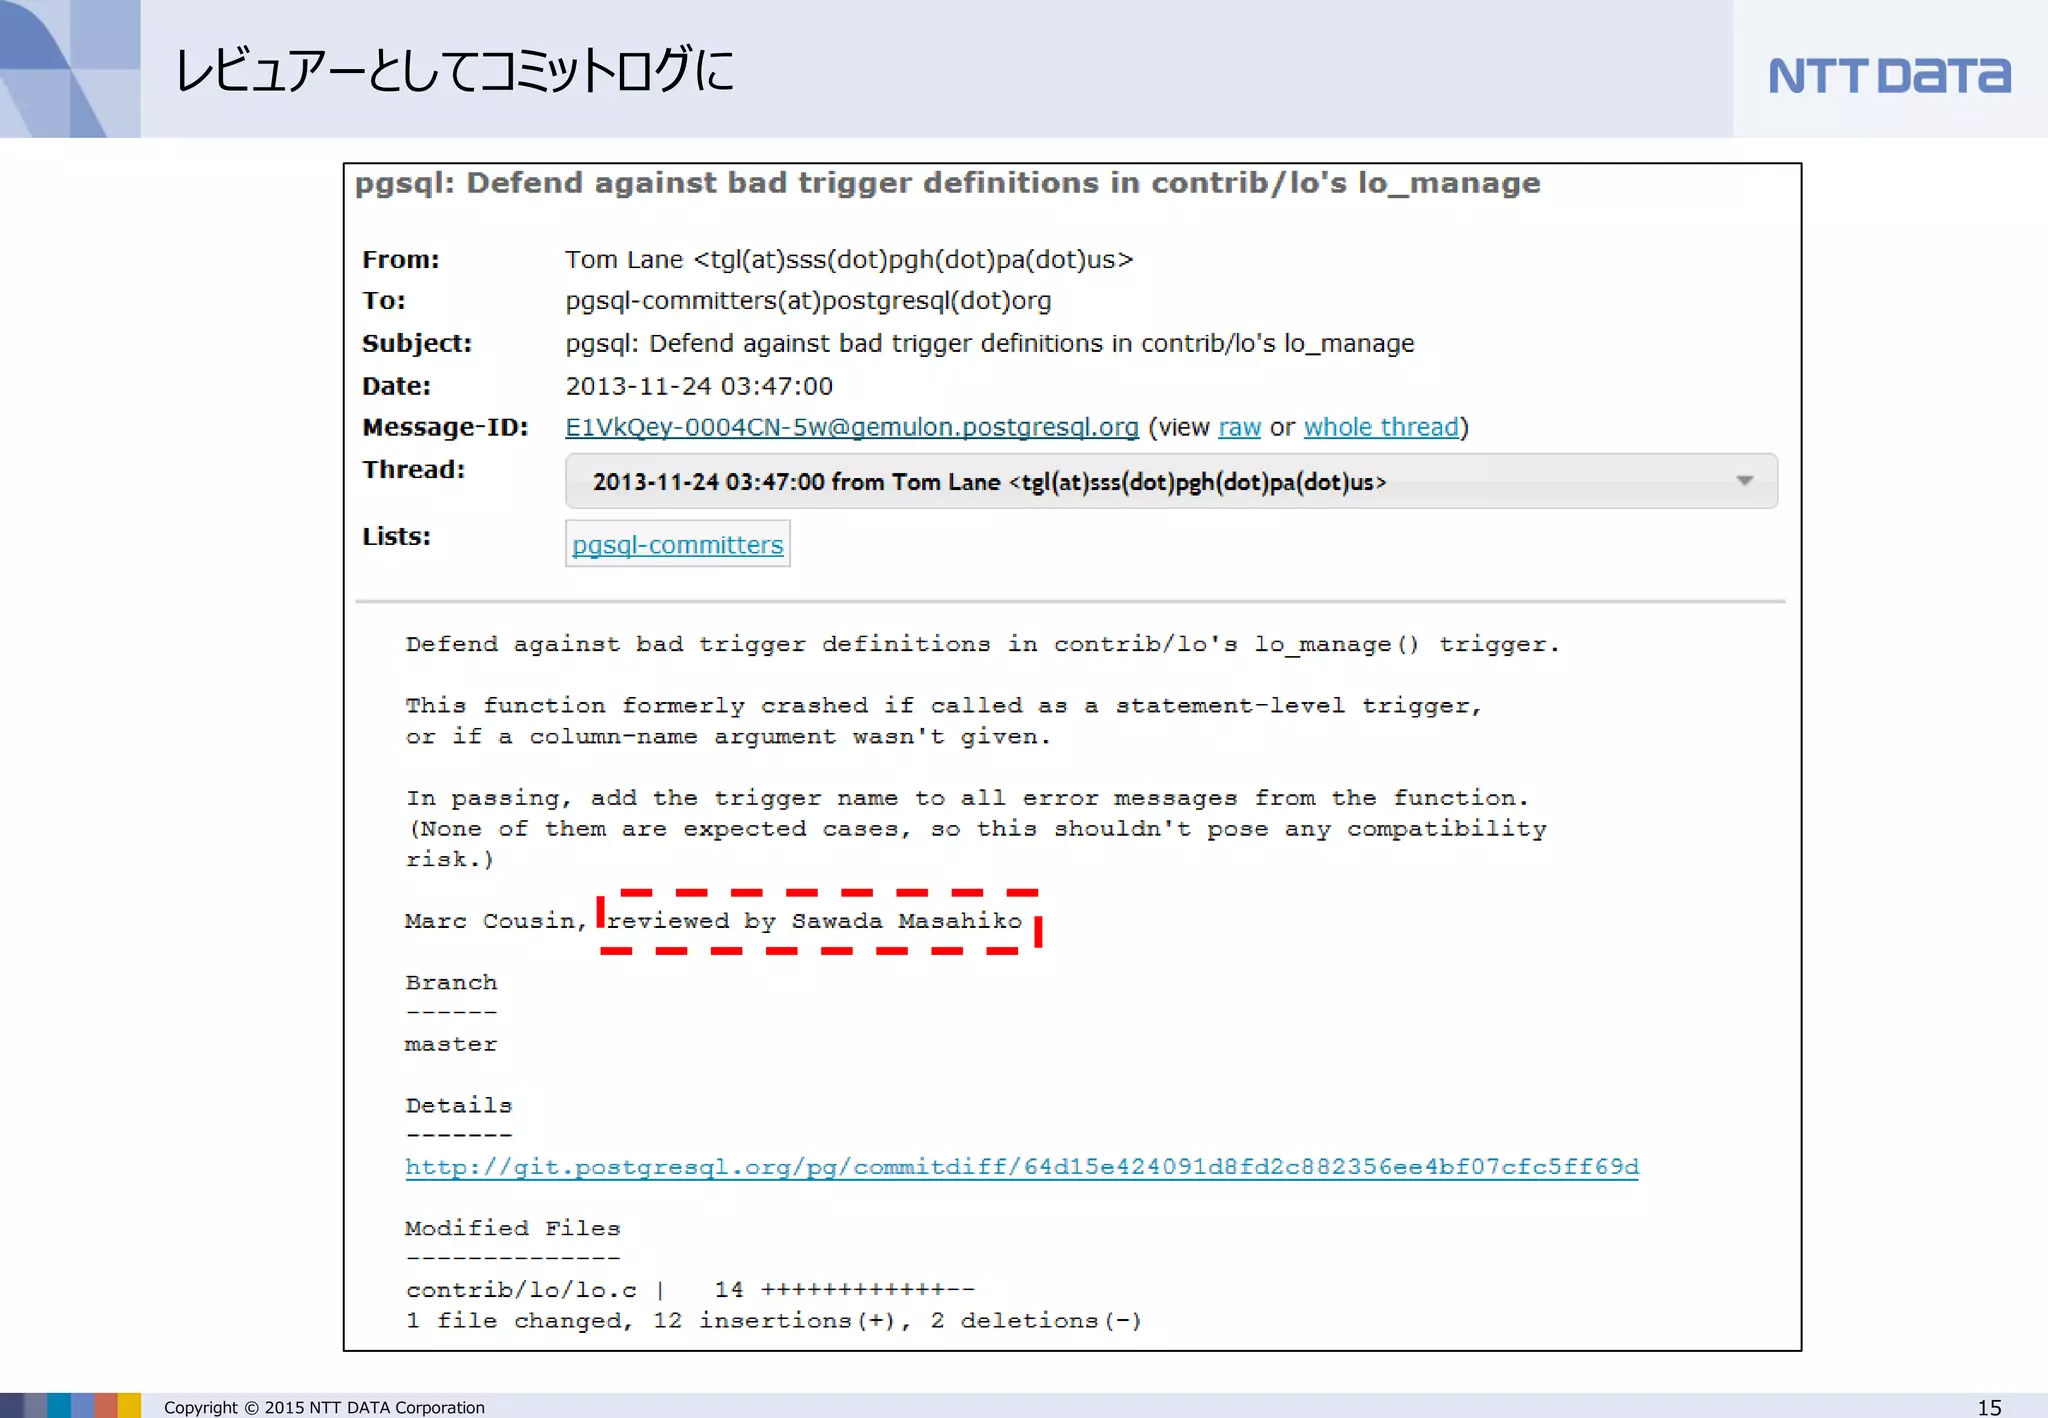Click the 'master' branch text
This screenshot has width=2048, height=1418.
click(450, 1044)
